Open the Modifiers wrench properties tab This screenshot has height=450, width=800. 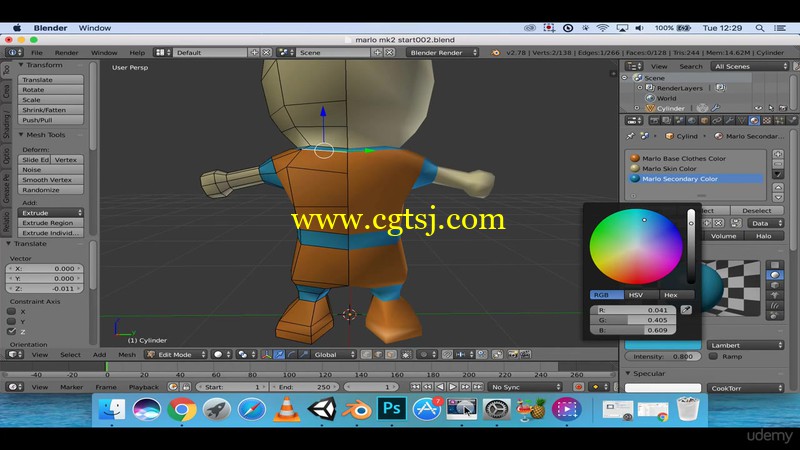(729, 120)
